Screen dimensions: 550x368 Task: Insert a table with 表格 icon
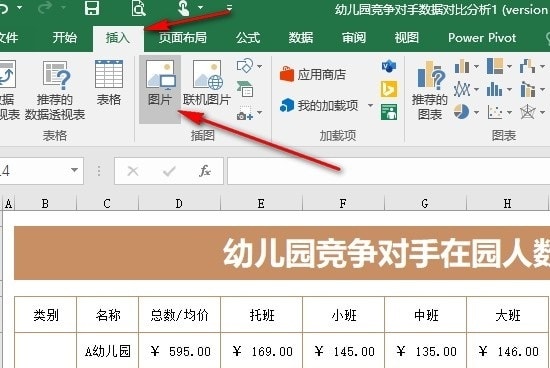109,83
